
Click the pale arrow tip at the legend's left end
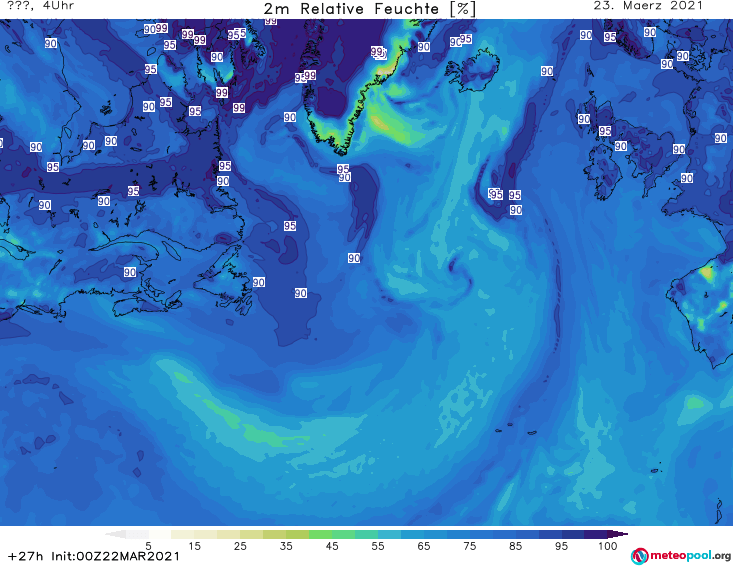(115, 534)
